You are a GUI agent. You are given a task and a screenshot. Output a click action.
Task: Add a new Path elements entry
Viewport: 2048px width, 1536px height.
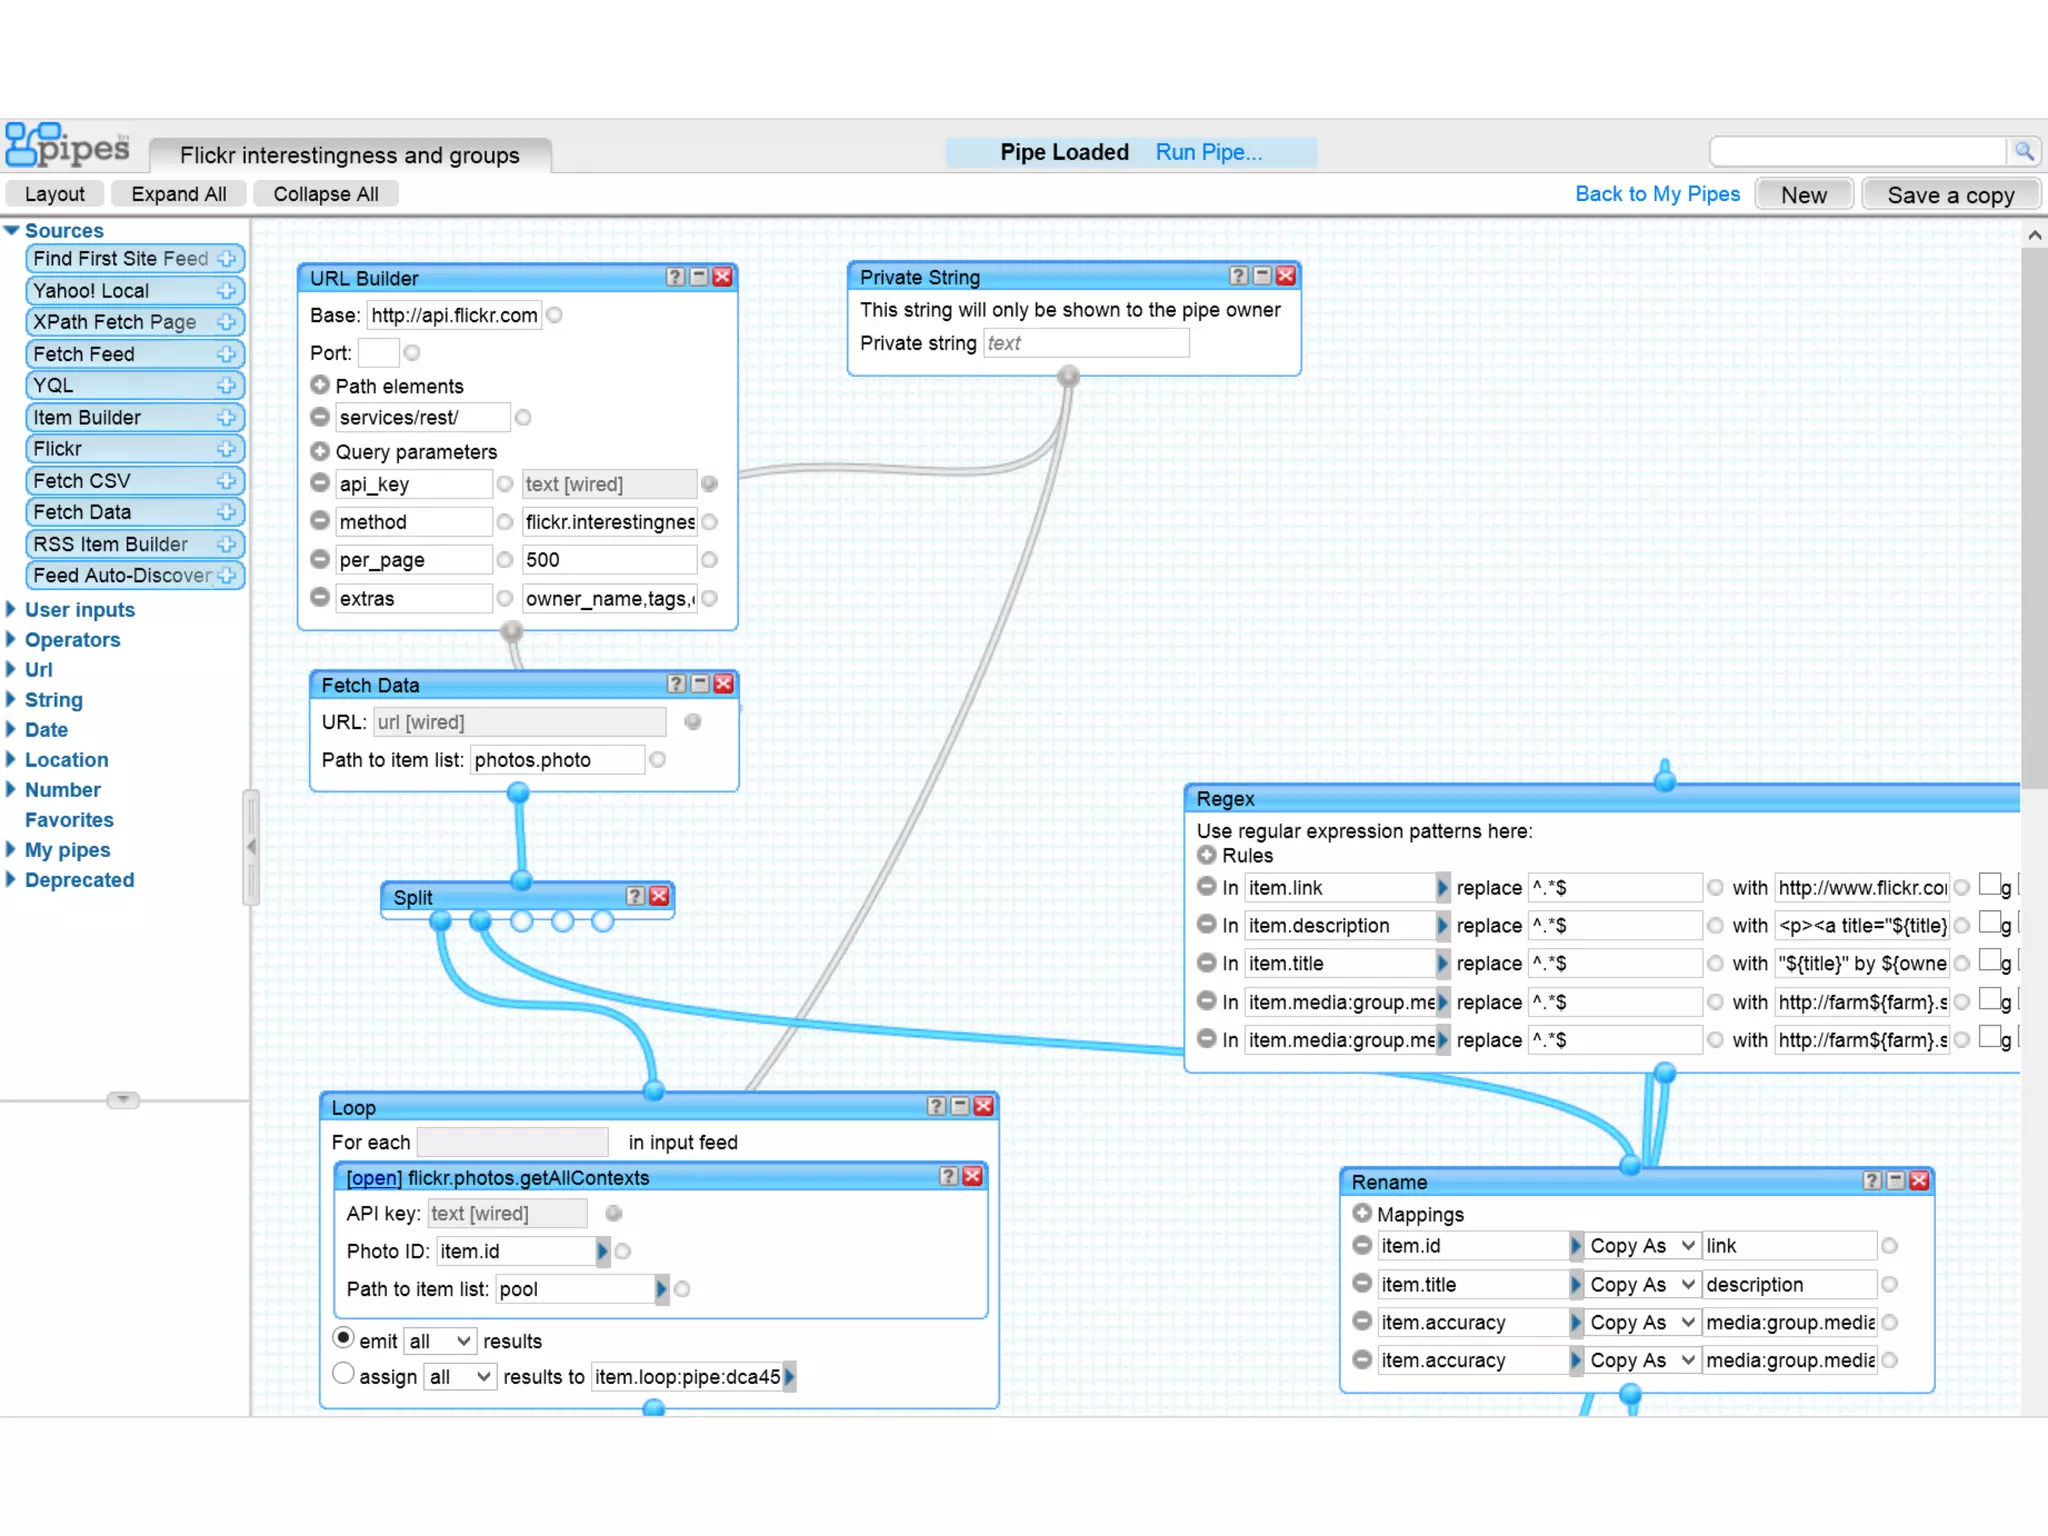pos(320,385)
